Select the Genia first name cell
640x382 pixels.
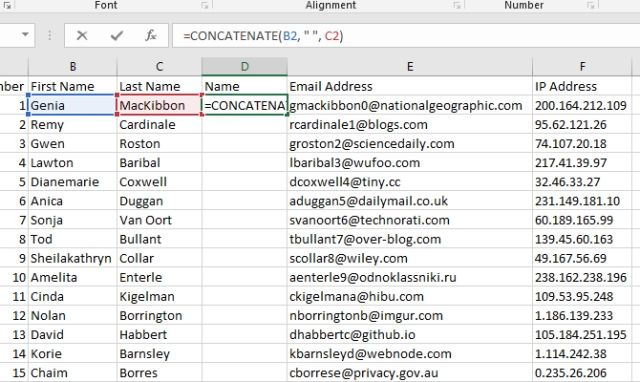pos(72,105)
